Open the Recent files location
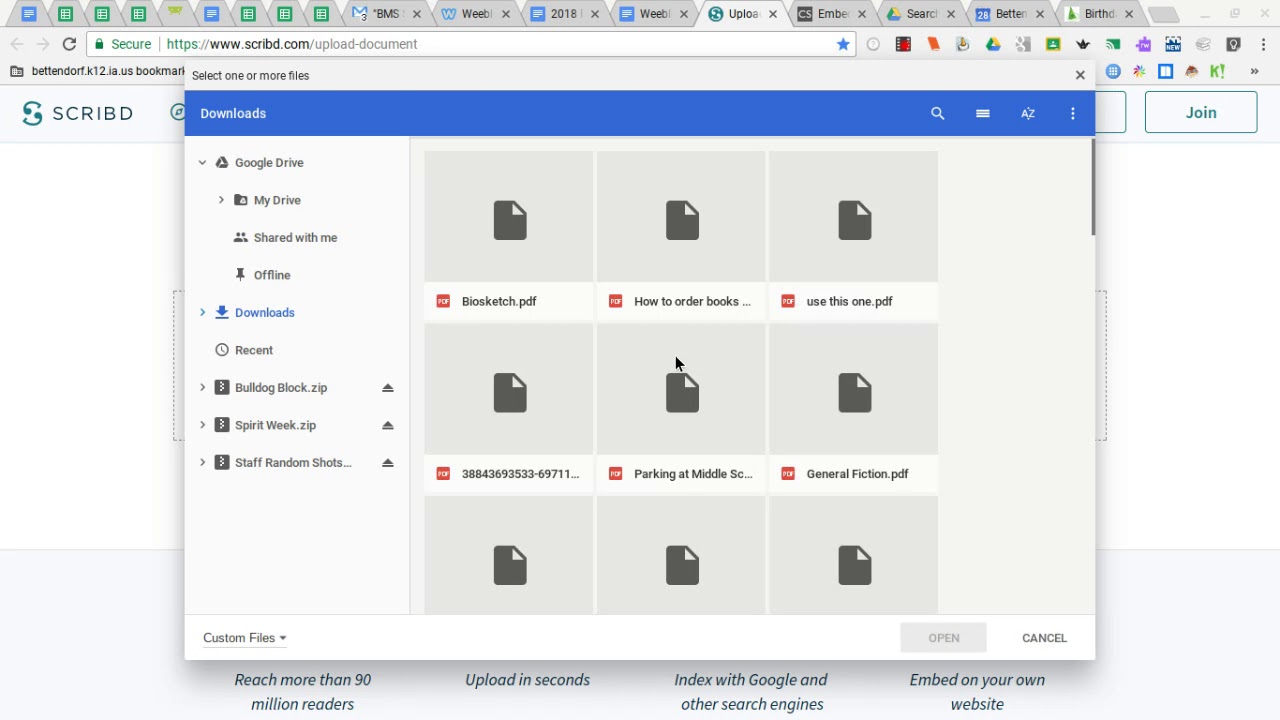 pos(254,350)
